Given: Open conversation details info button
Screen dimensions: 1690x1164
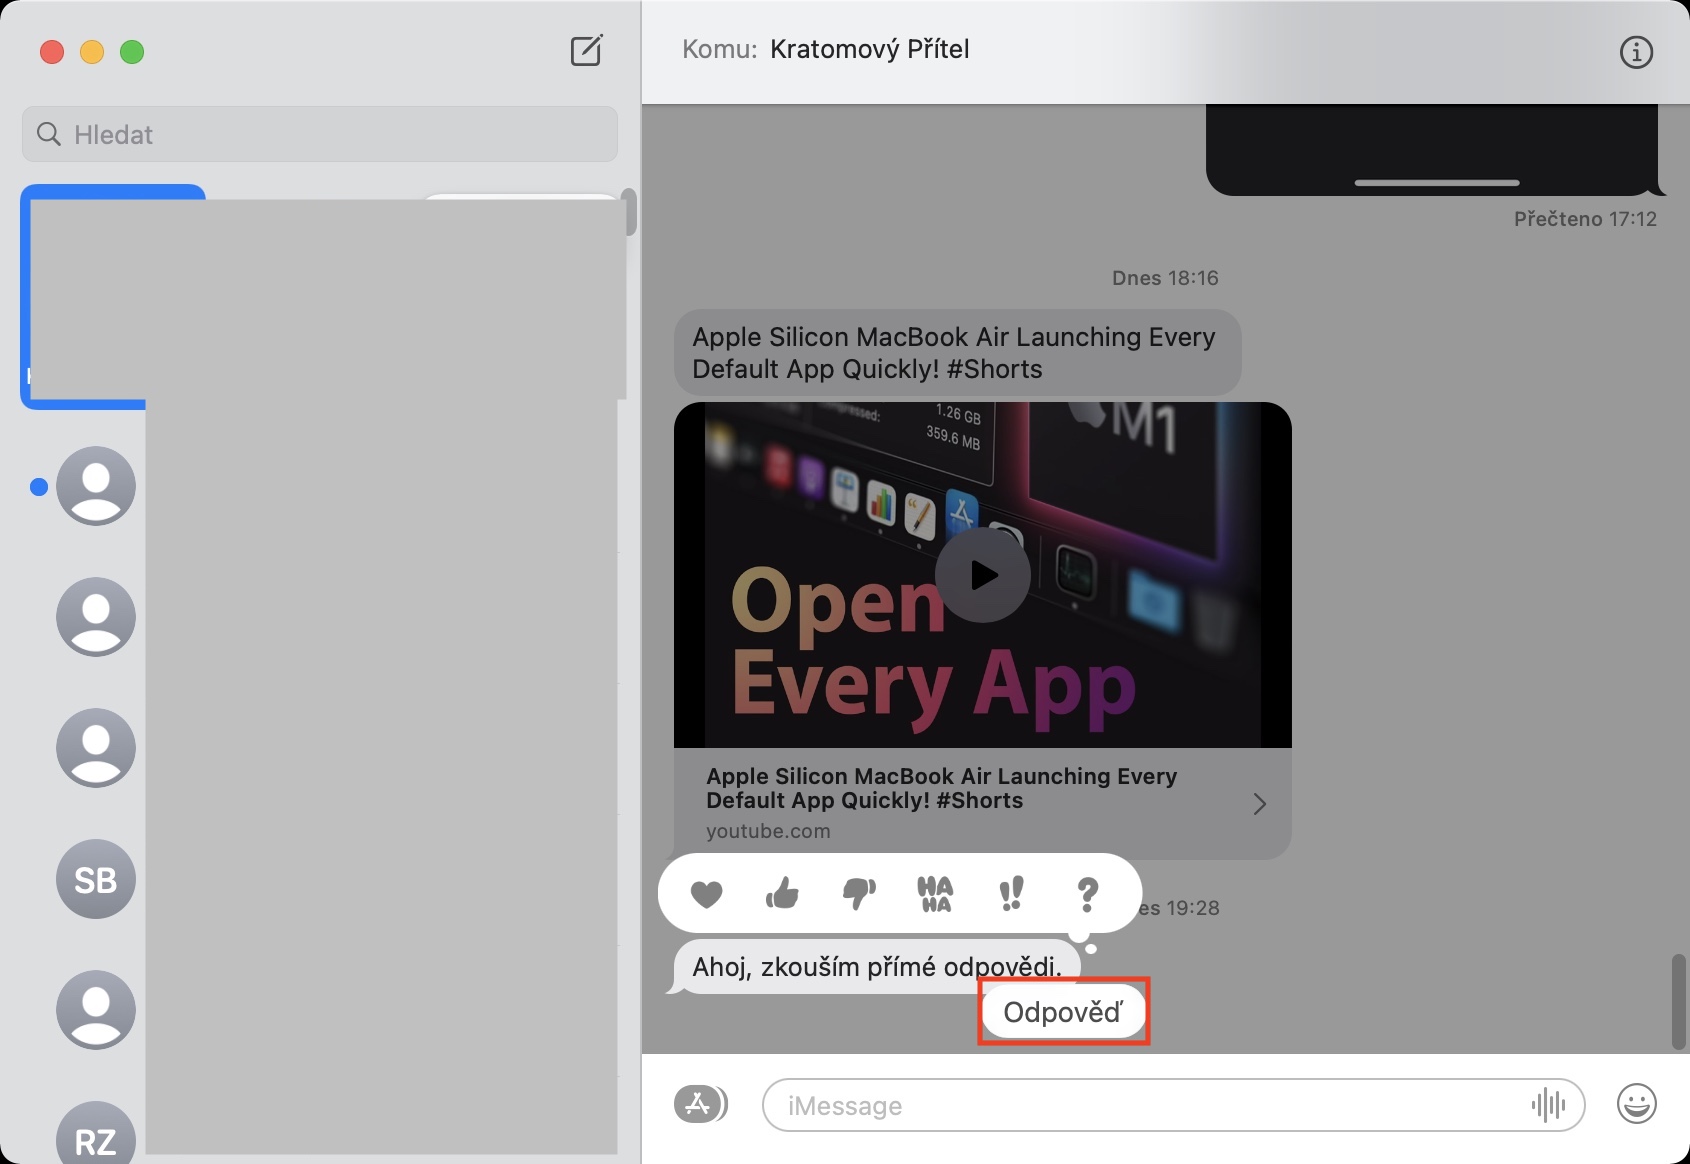Looking at the screenshot, I should click(x=1636, y=52).
